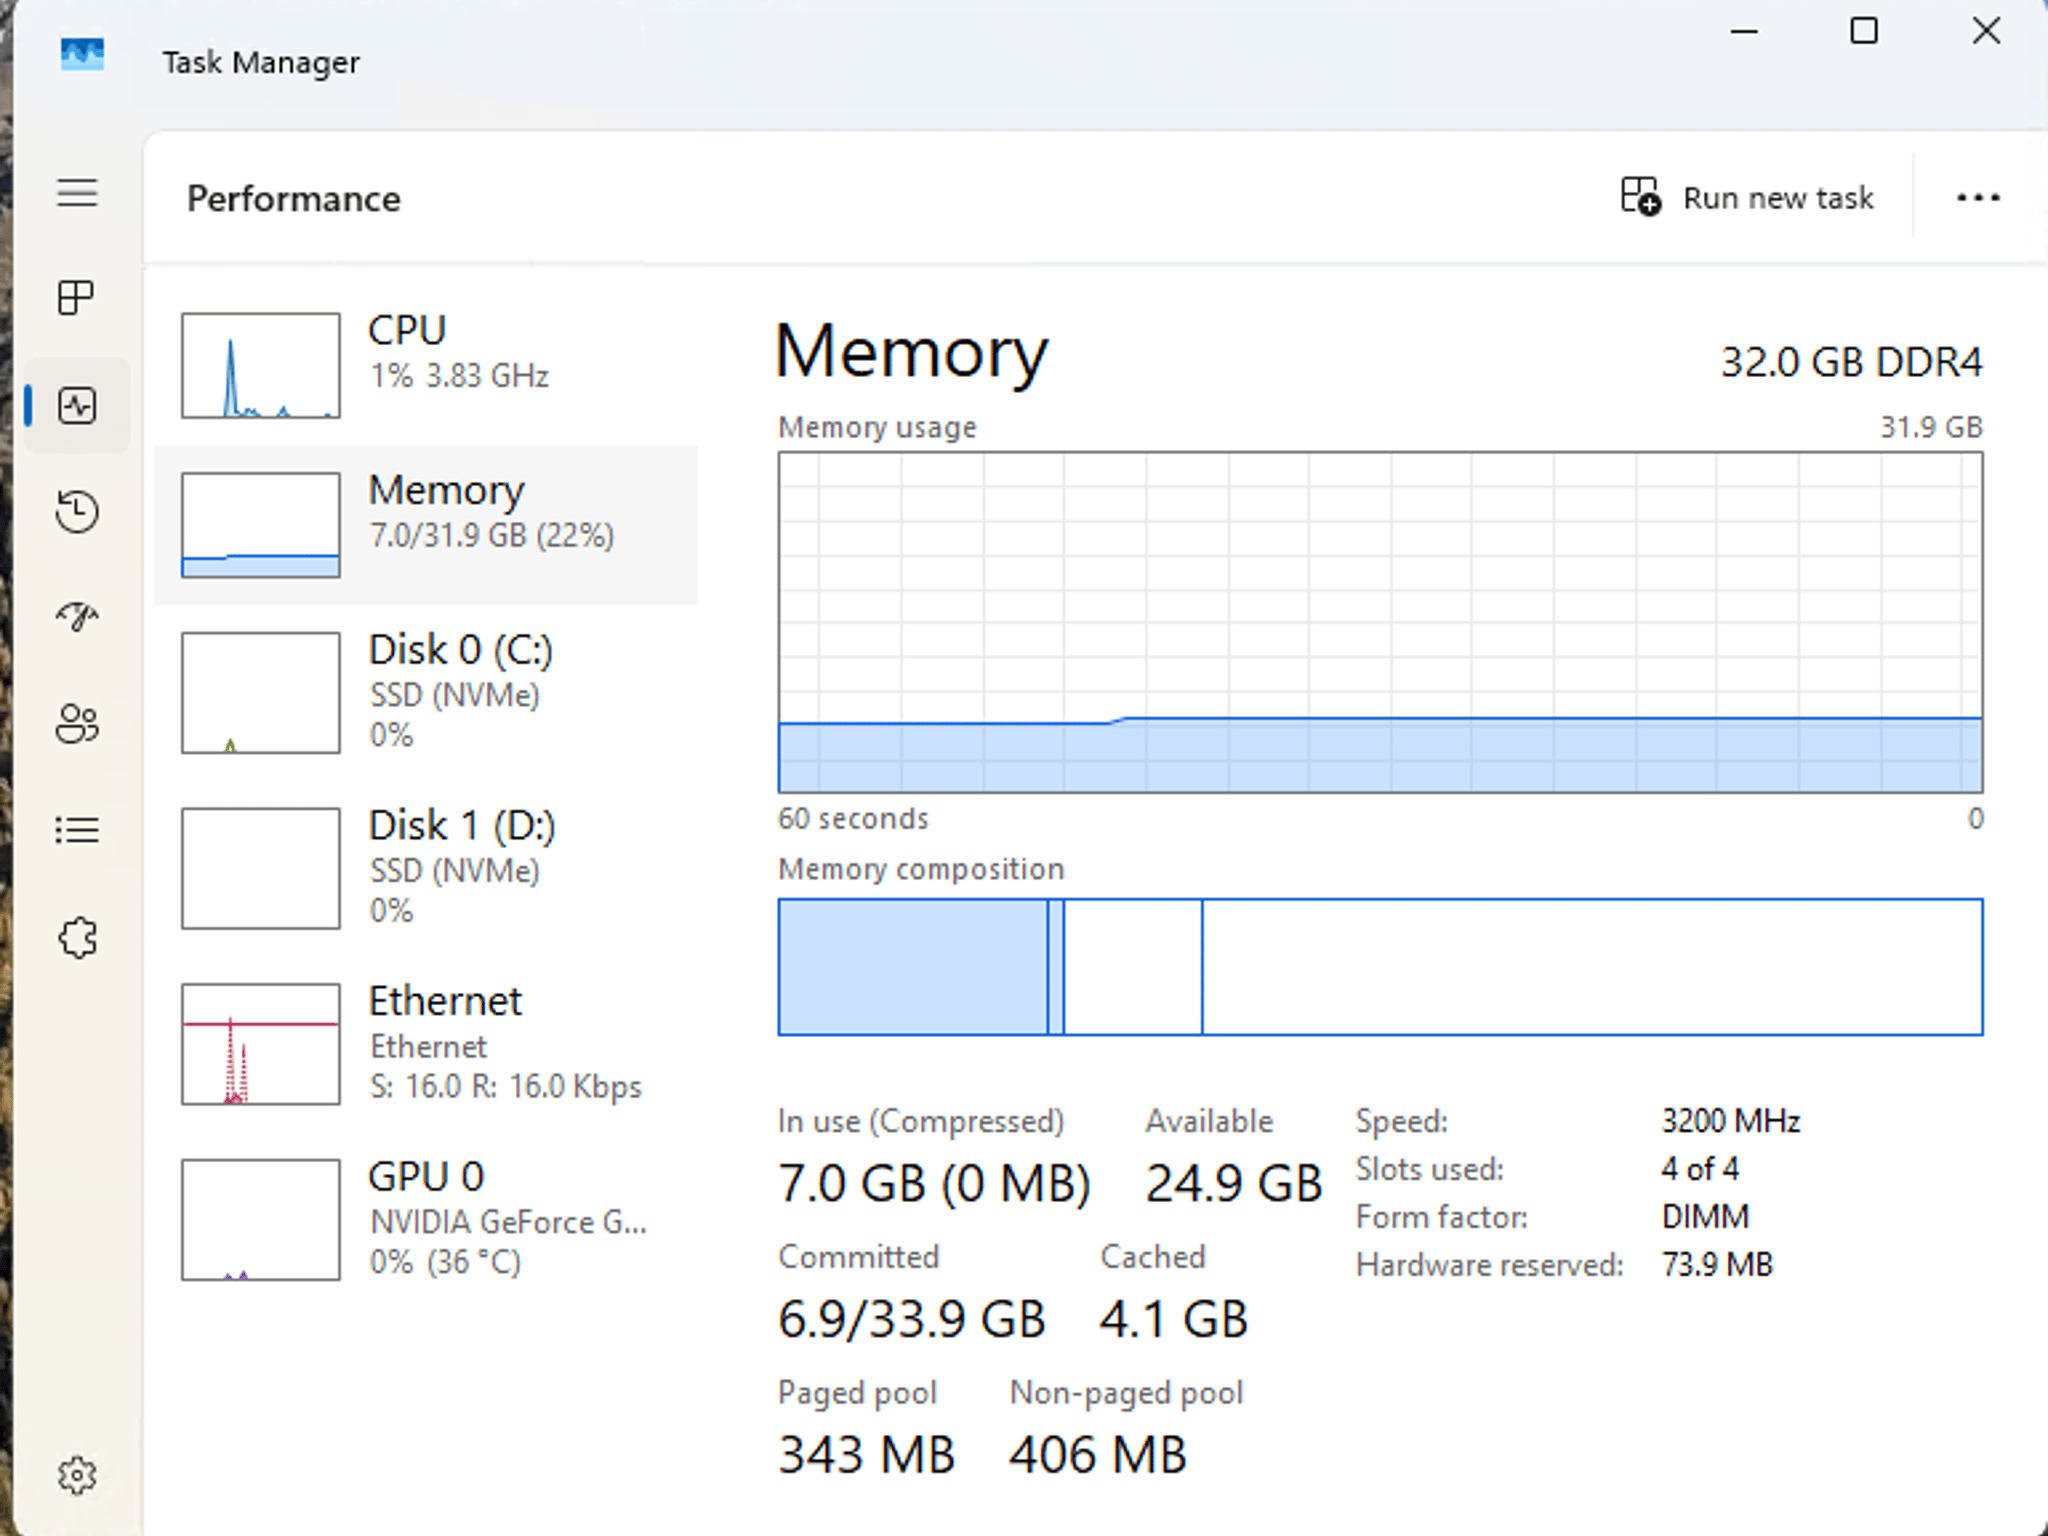
Task: Click the standby segment of the Memory composition bar
Action: click(1133, 967)
